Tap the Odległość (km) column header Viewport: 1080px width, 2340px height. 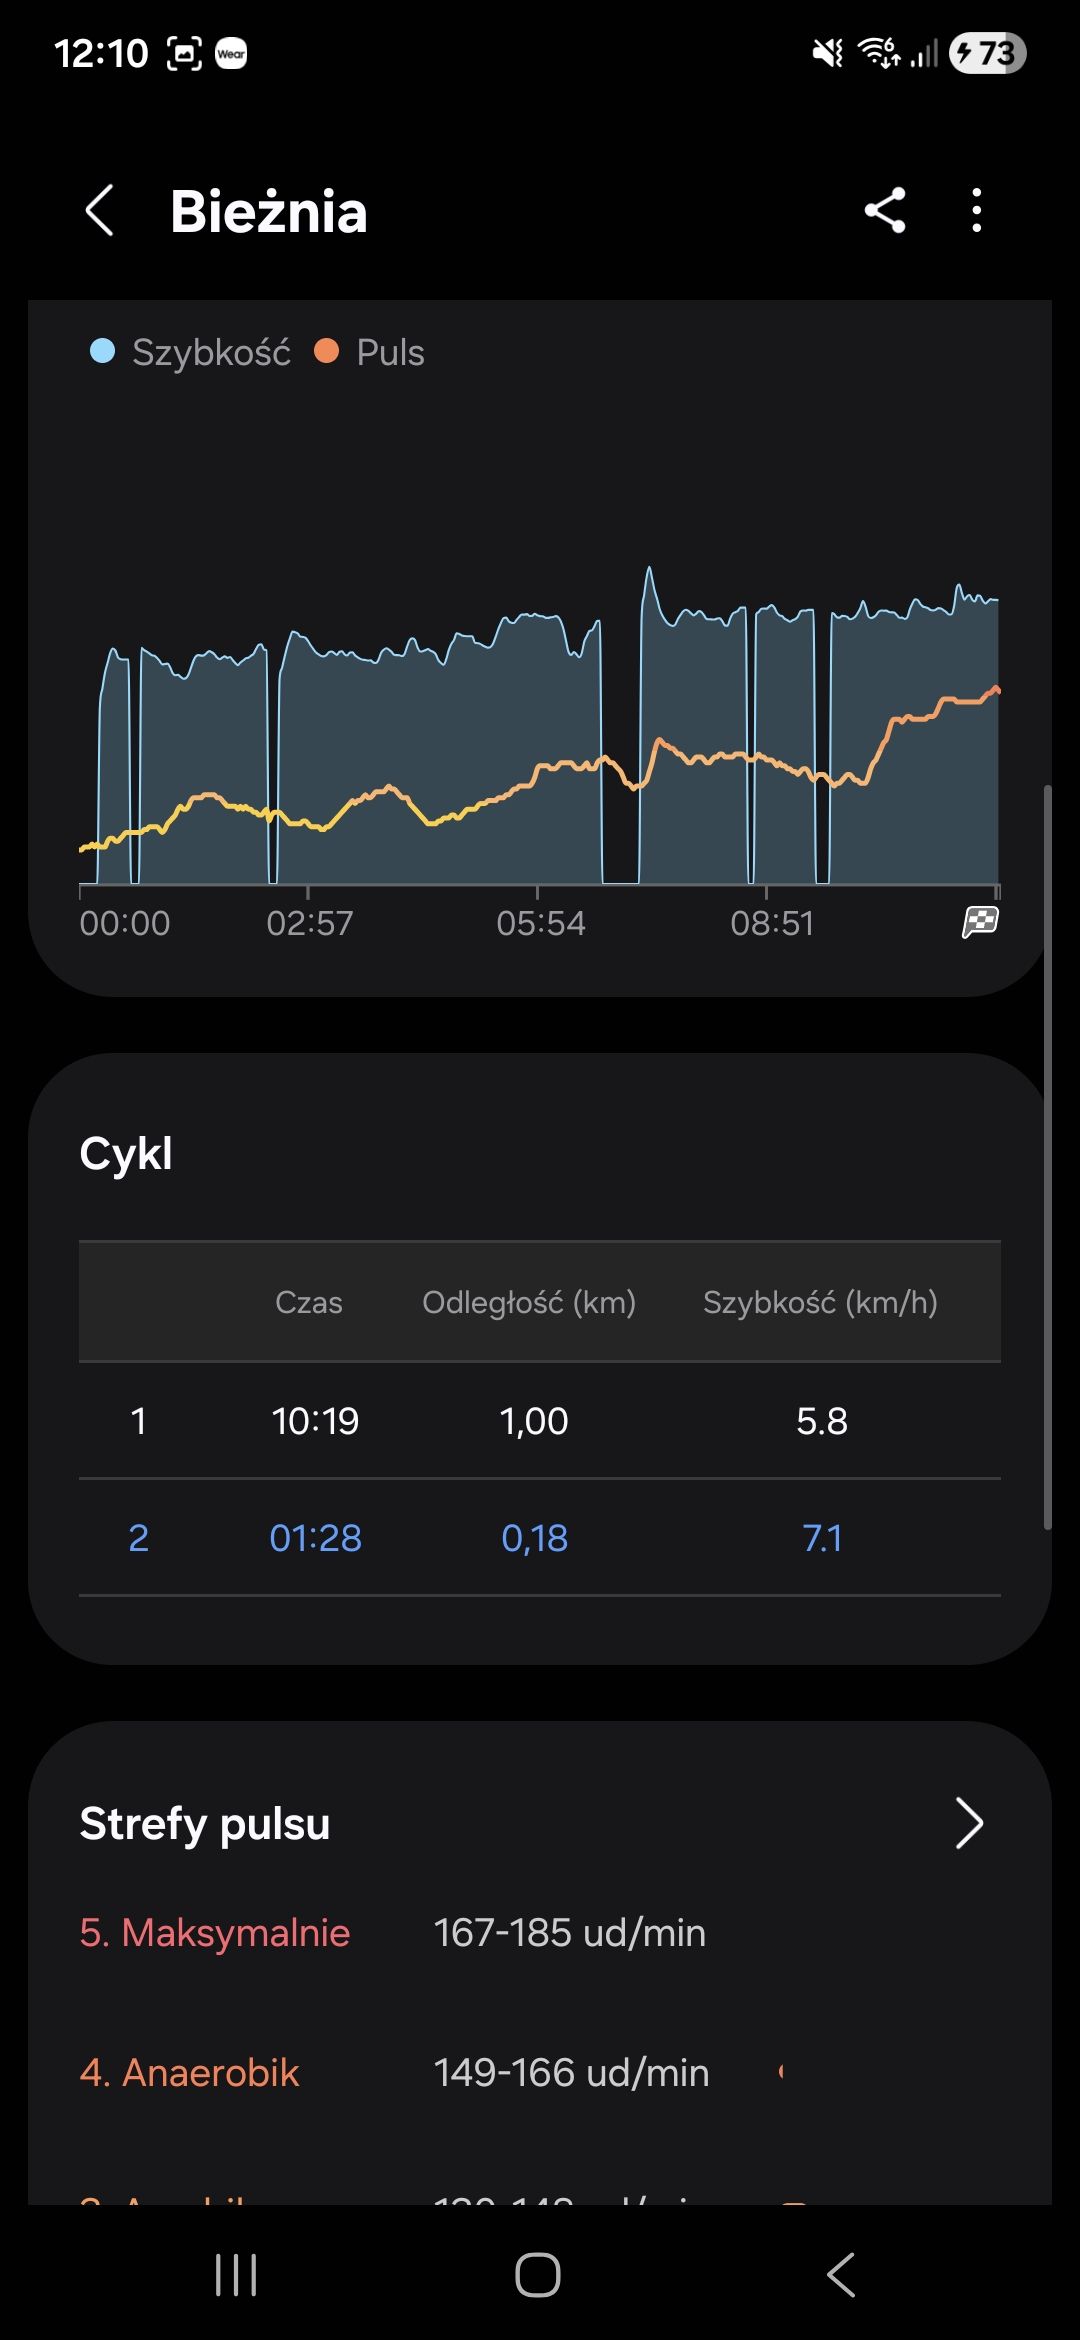coord(529,1302)
